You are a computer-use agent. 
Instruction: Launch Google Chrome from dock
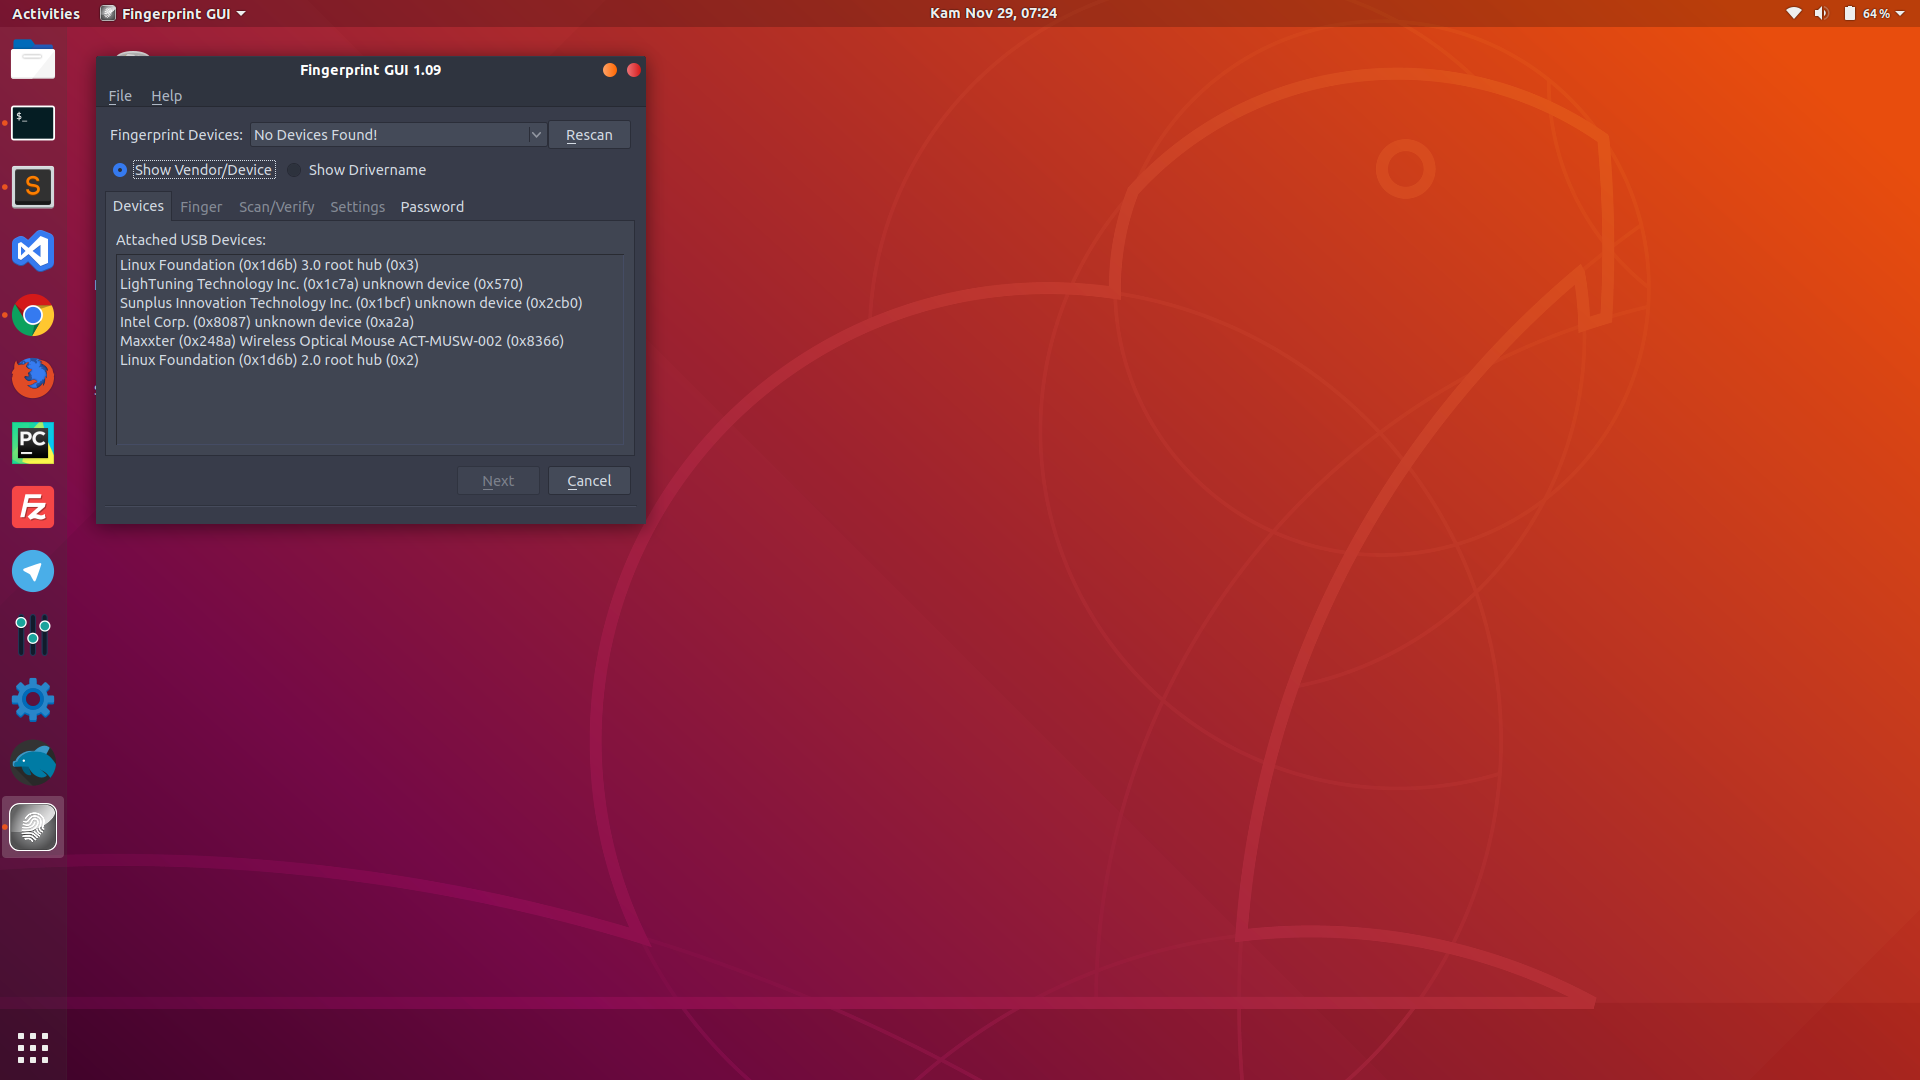click(33, 314)
